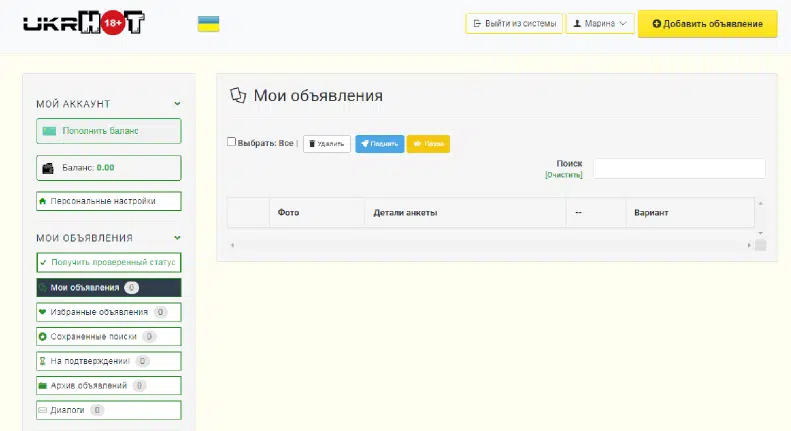Click the table scroll down arrow
The width and height of the screenshot is (791, 431).
tap(760, 233)
